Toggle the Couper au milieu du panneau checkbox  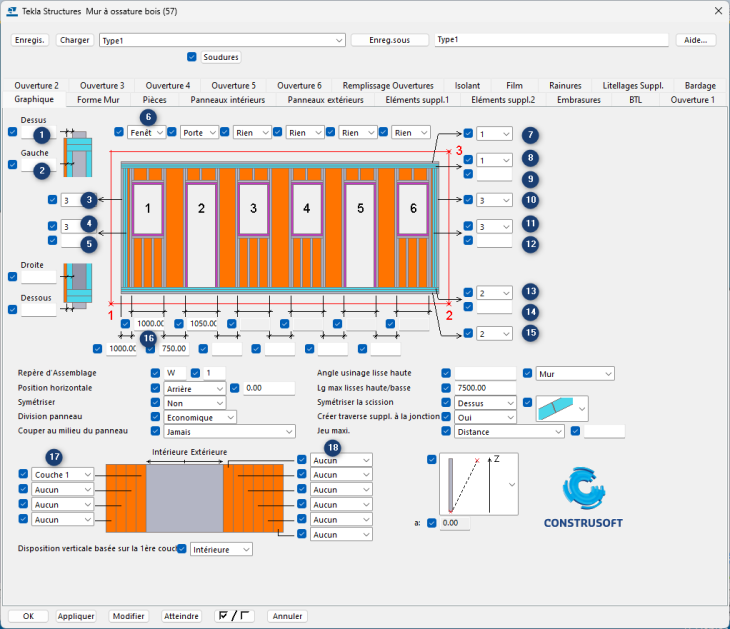(155, 431)
